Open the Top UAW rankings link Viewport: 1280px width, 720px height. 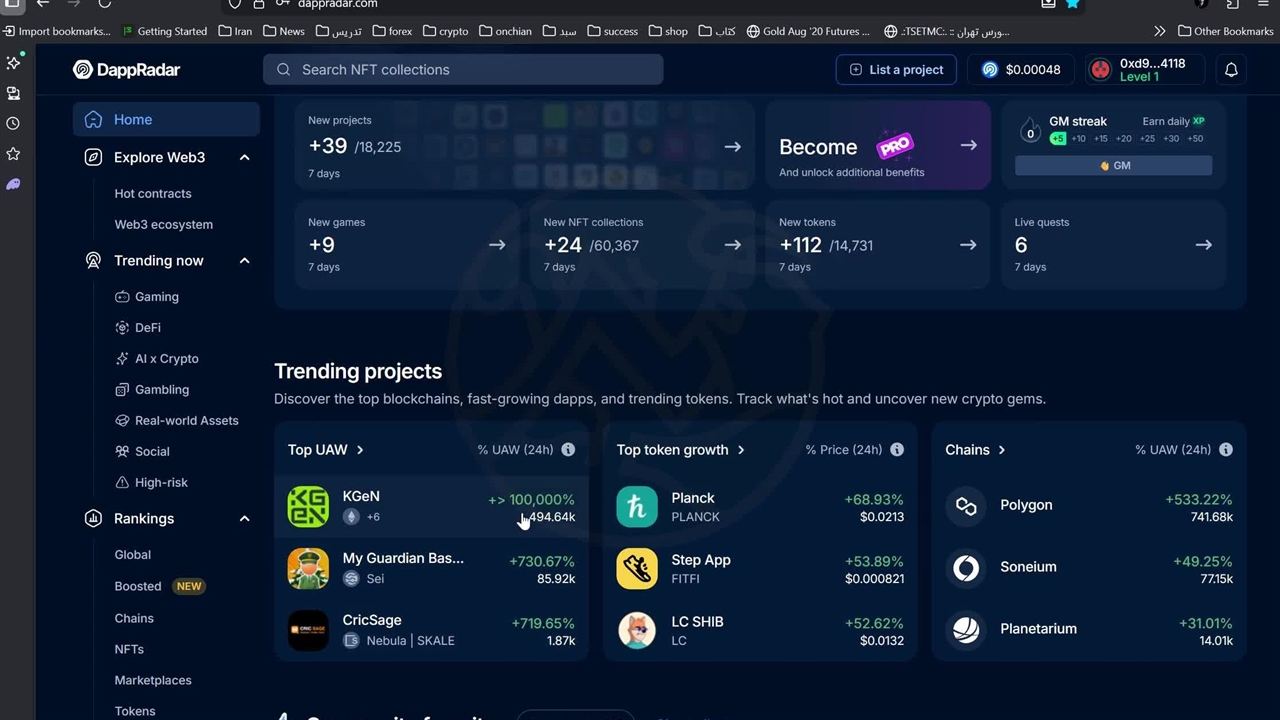(326, 450)
